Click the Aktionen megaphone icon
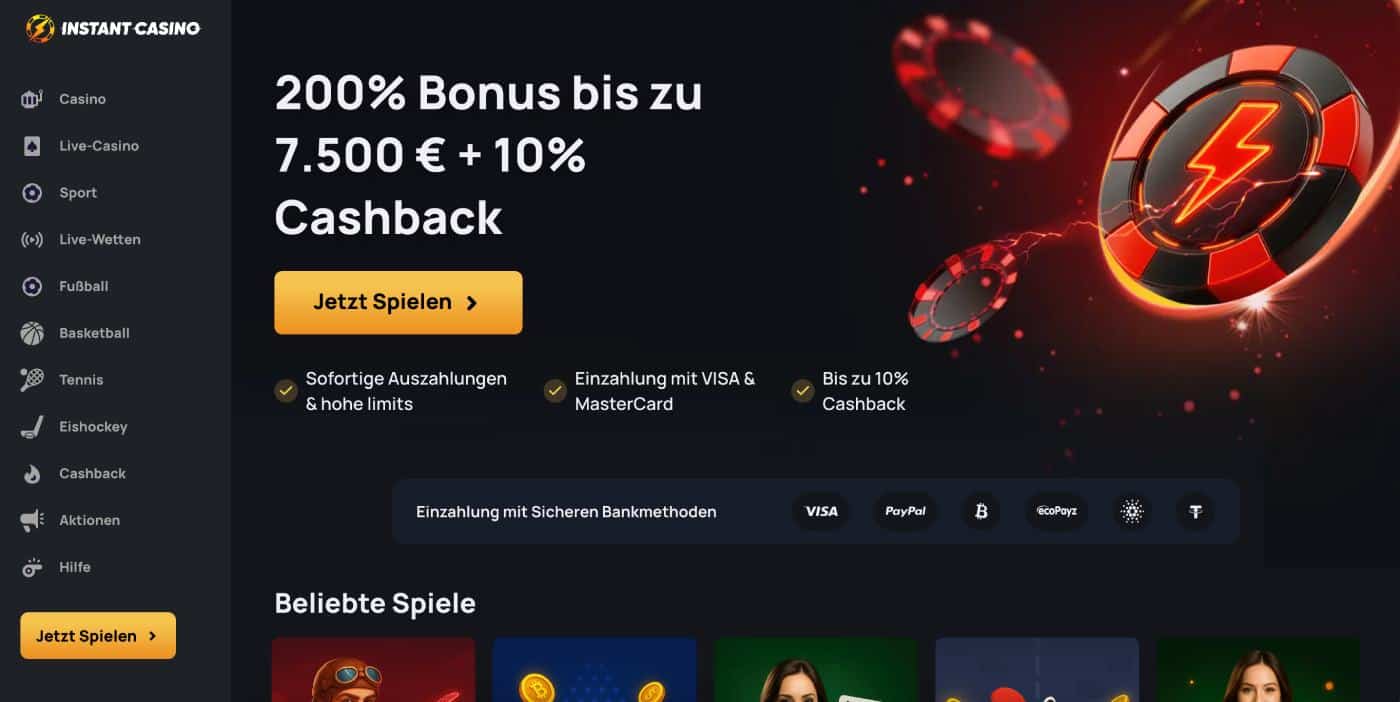Image resolution: width=1400 pixels, height=702 pixels. pyautogui.click(x=32, y=520)
